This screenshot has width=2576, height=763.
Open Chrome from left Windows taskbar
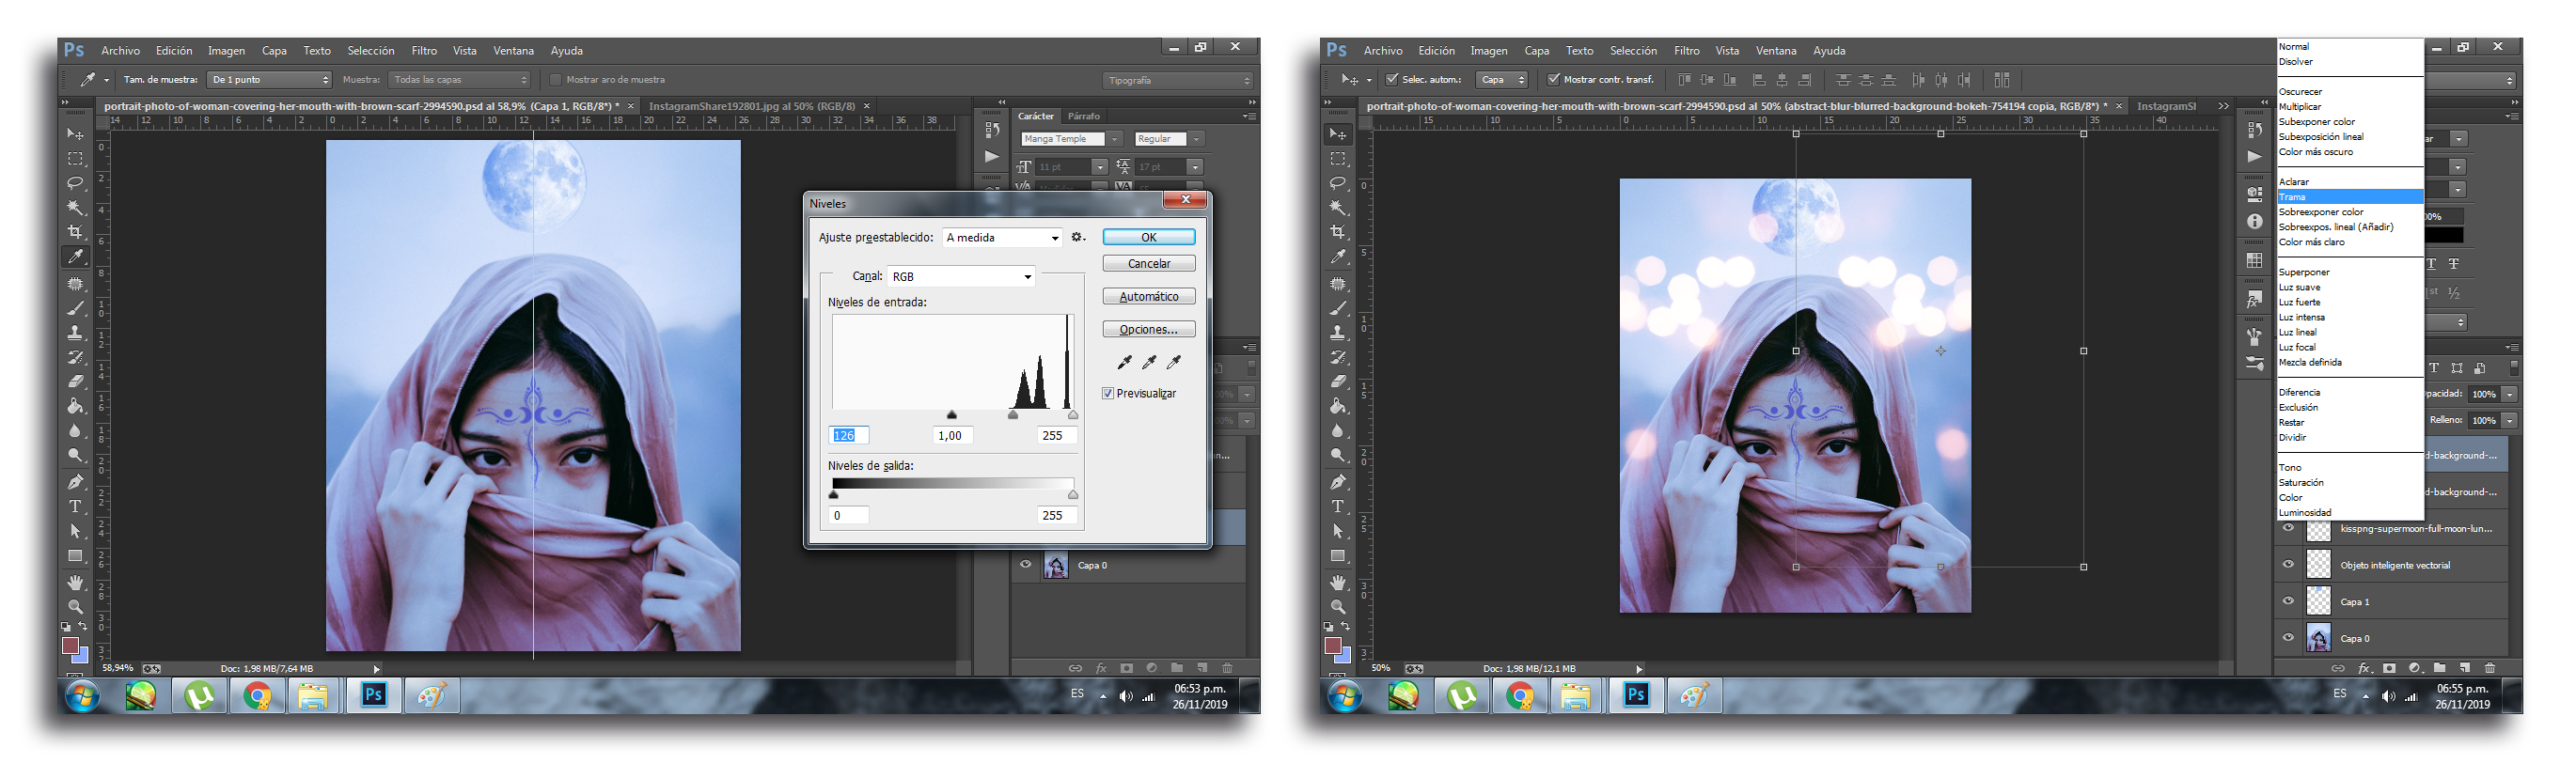pos(258,695)
